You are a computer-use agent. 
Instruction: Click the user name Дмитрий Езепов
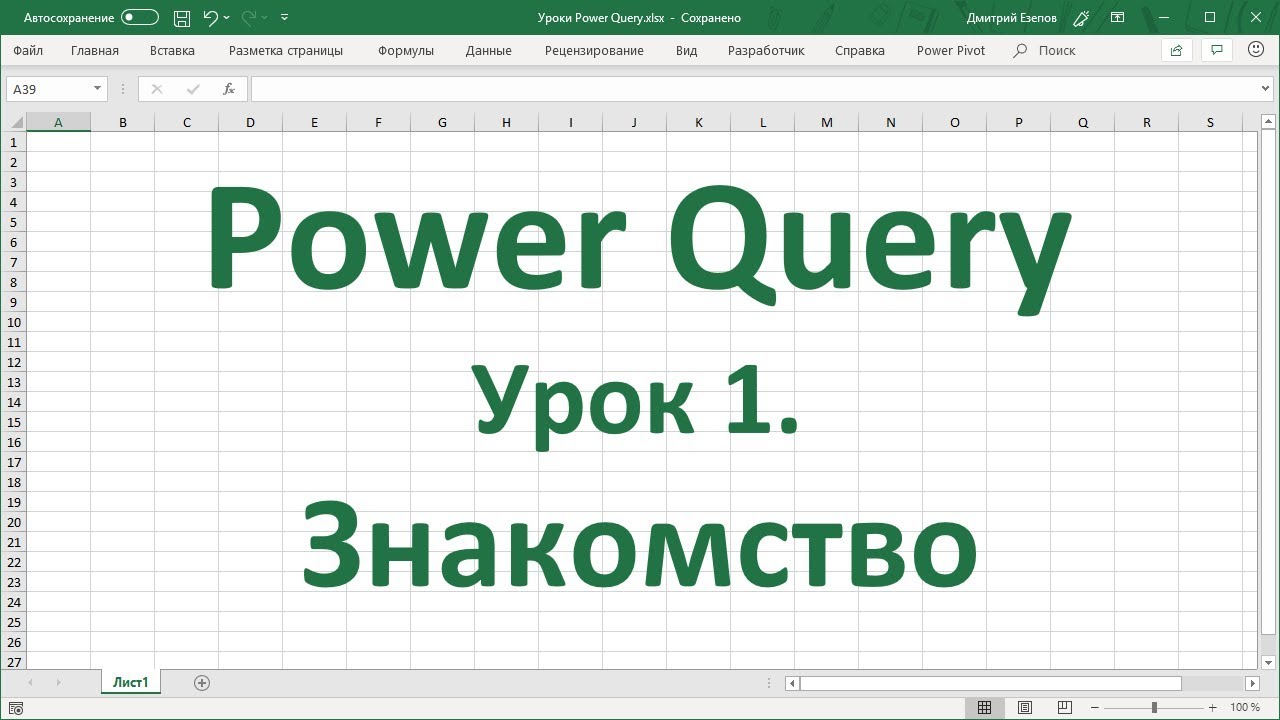point(1012,18)
